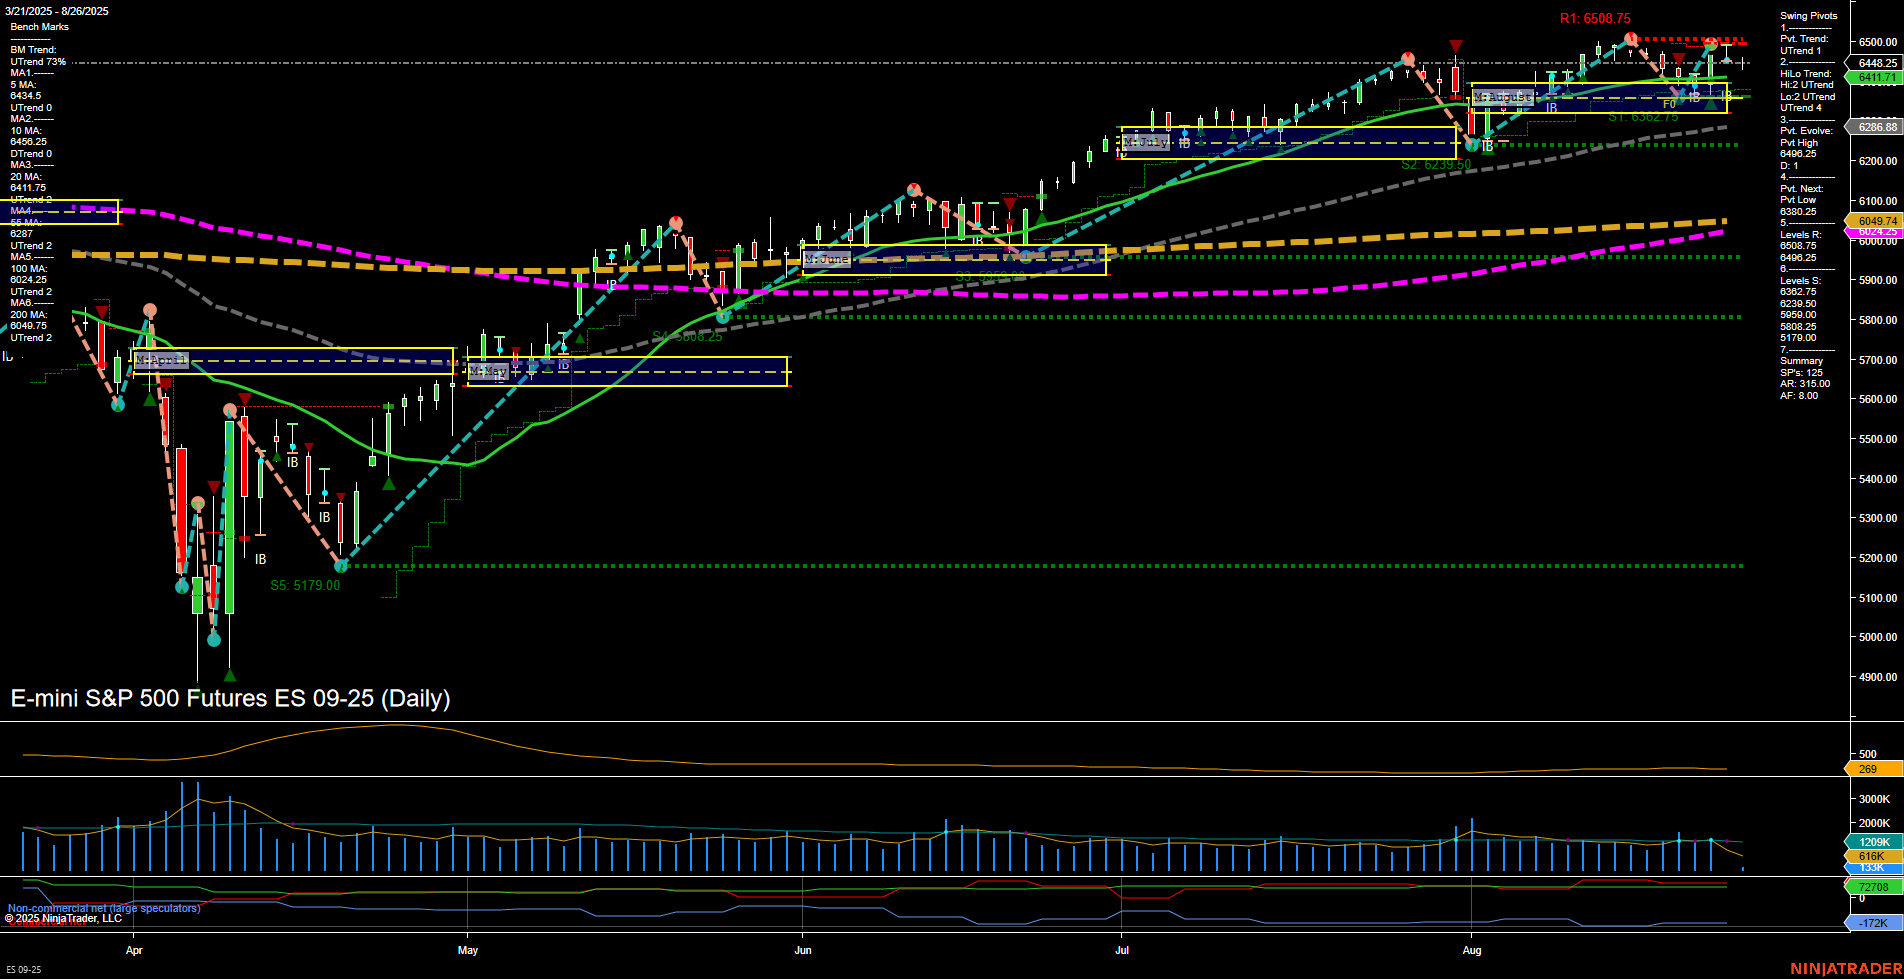Expand the Bench Marks indicator panel
1904x979 pixels.
[x=39, y=26]
